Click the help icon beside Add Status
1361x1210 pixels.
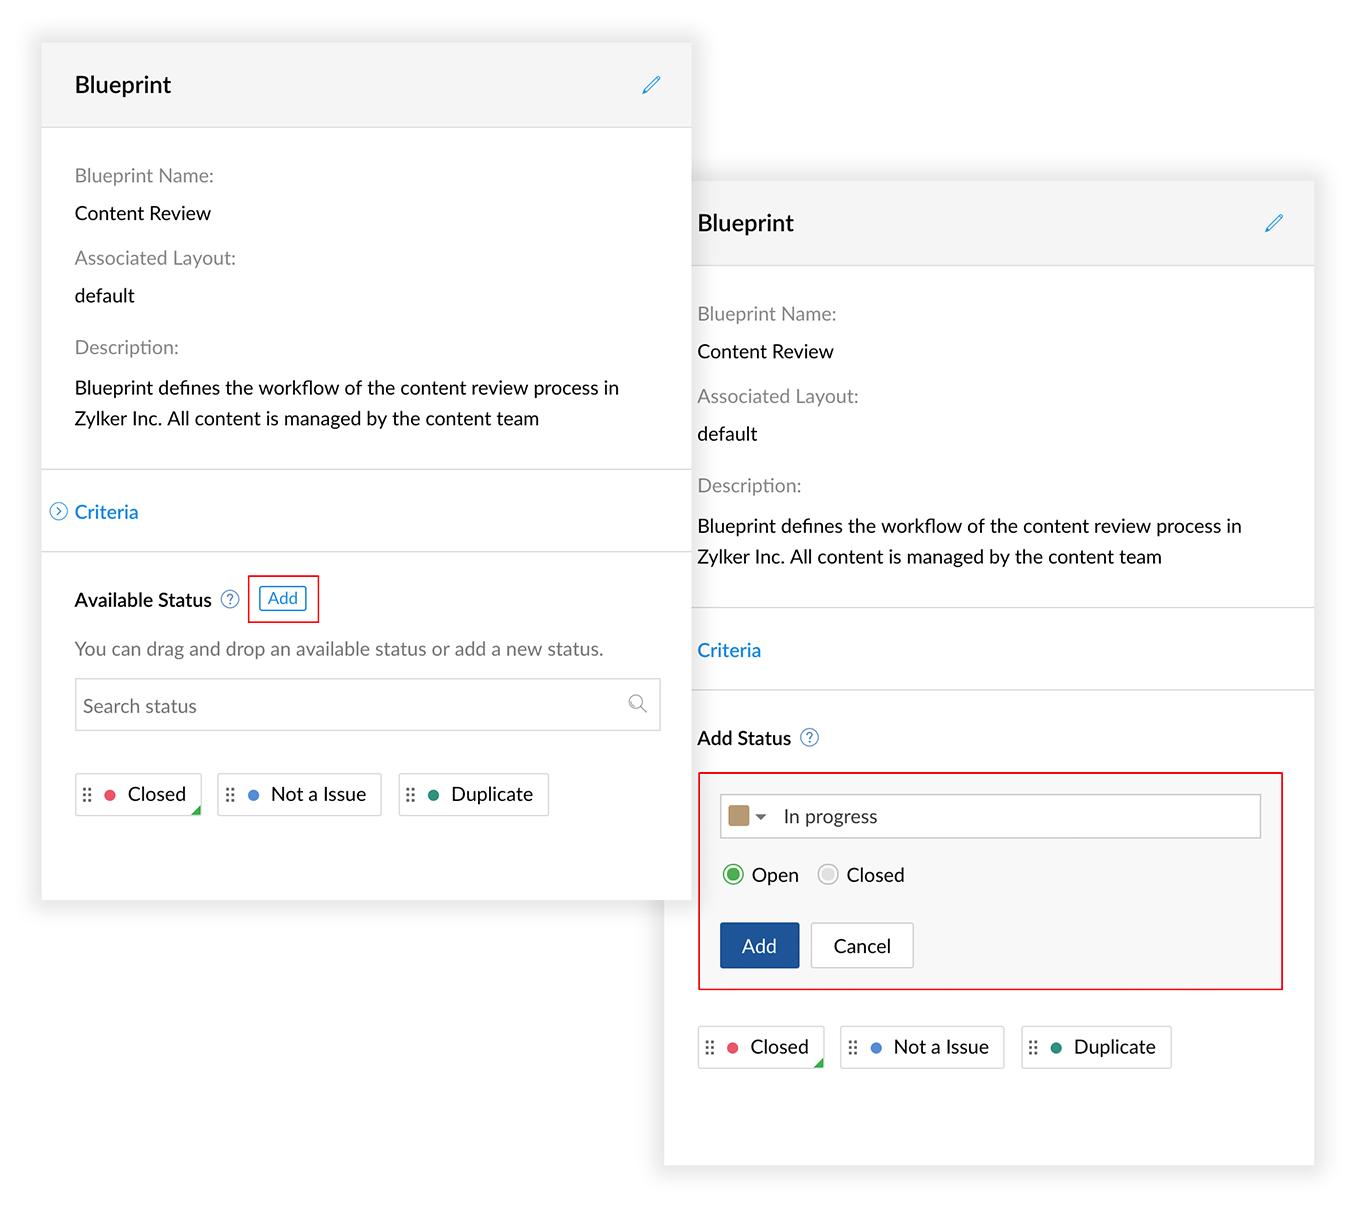pos(810,738)
